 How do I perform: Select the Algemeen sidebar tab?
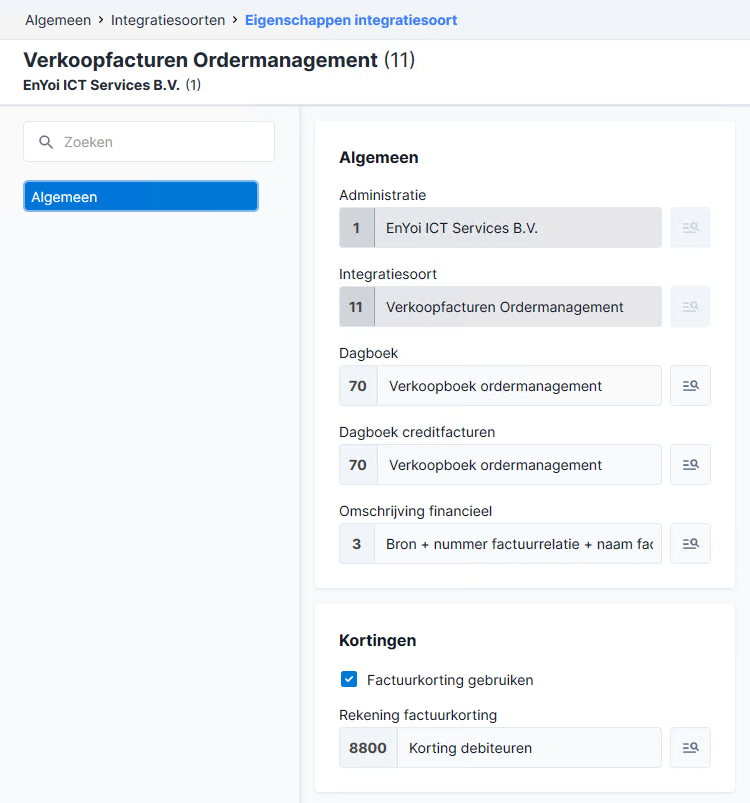[141, 196]
